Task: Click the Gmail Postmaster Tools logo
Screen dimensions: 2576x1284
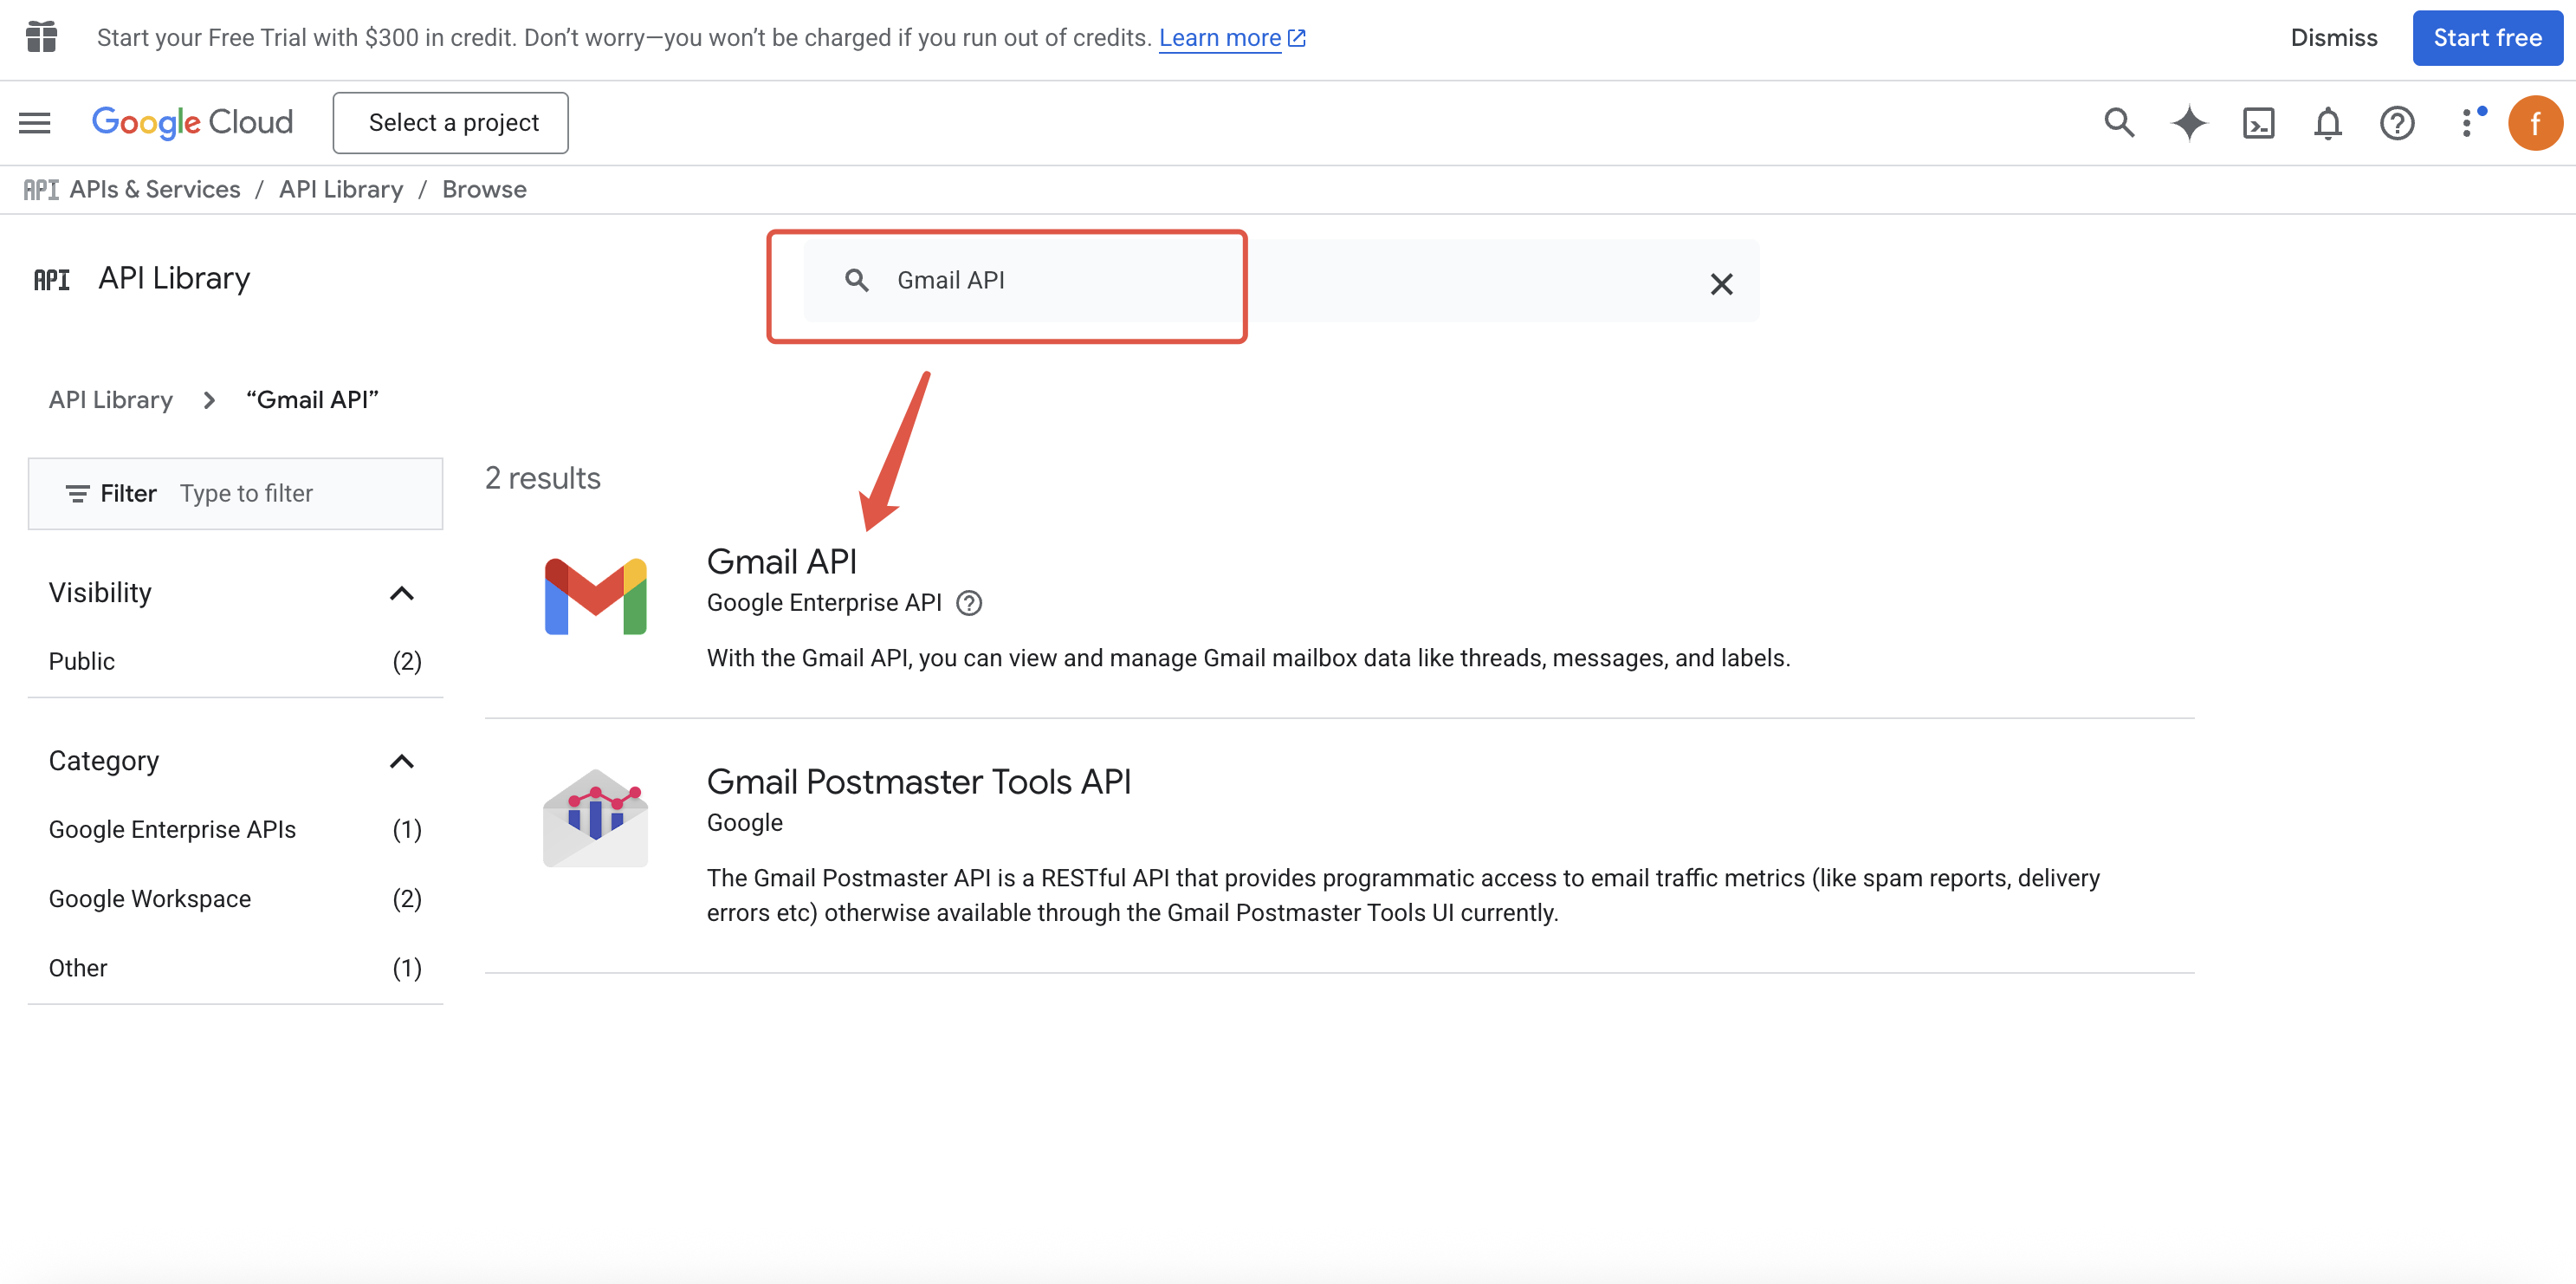Action: 595,818
